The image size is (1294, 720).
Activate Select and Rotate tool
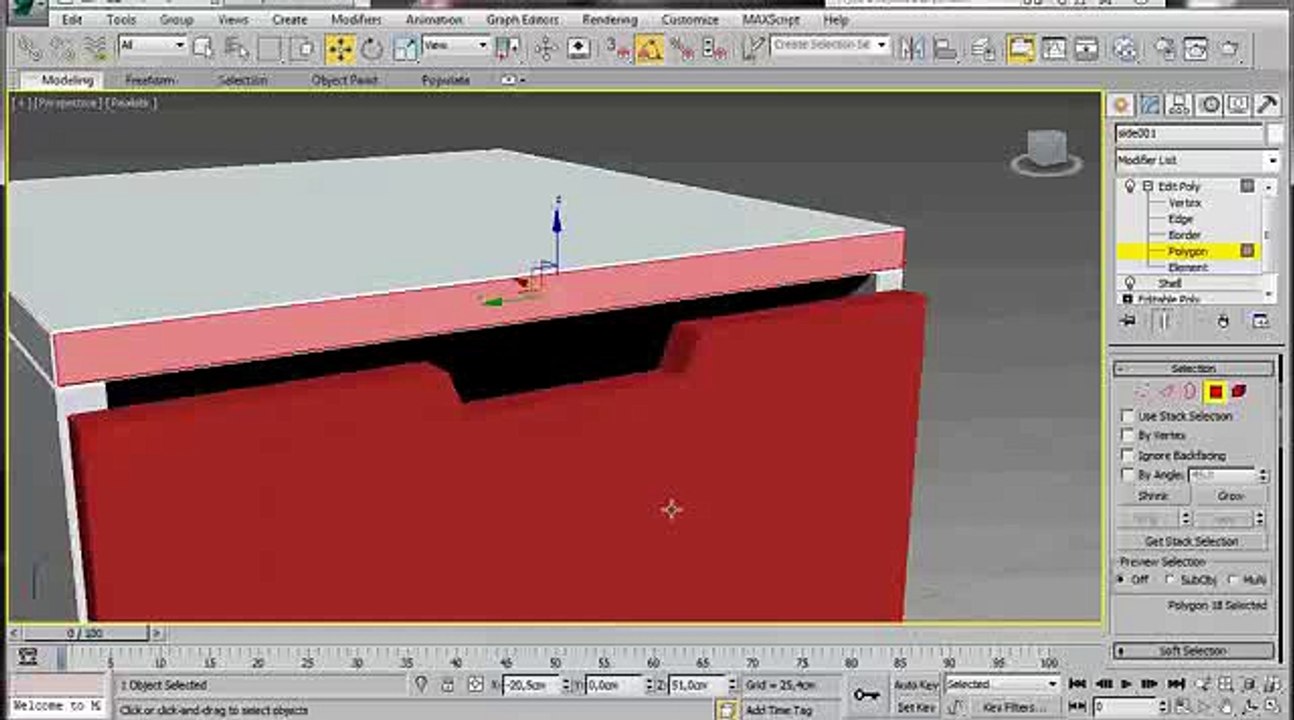[x=372, y=48]
